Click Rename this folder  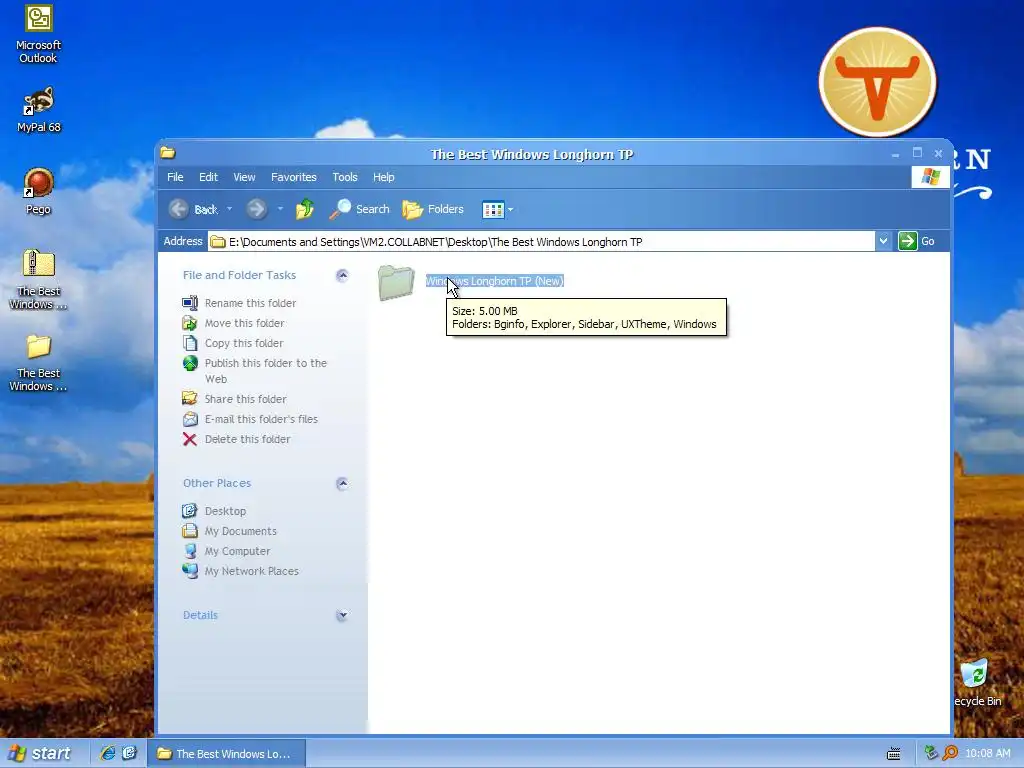pos(239,303)
